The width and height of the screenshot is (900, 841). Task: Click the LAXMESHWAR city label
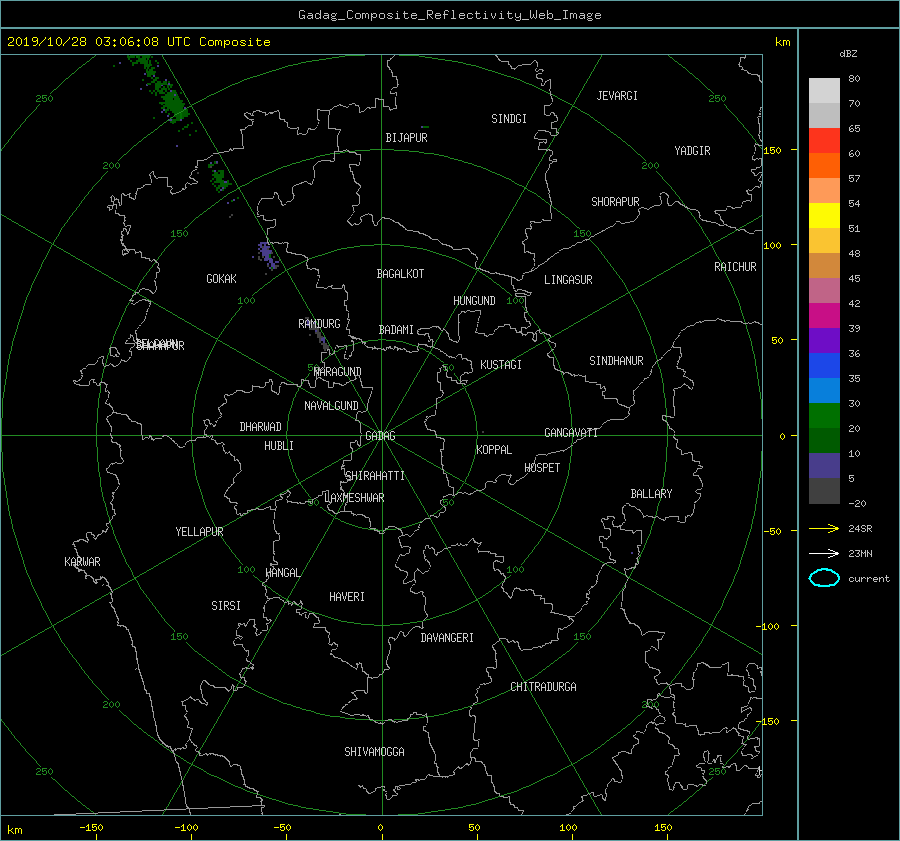click(x=354, y=498)
